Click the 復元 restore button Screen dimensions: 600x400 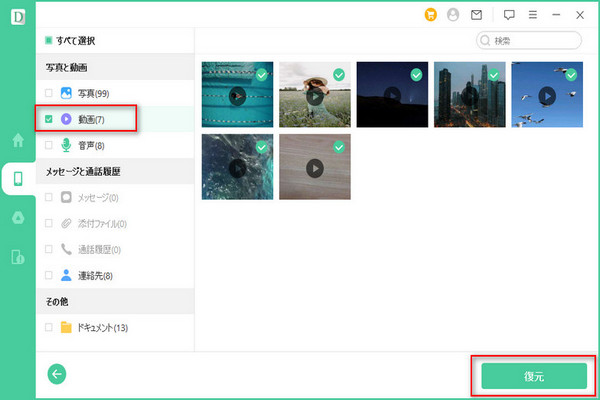click(x=533, y=375)
